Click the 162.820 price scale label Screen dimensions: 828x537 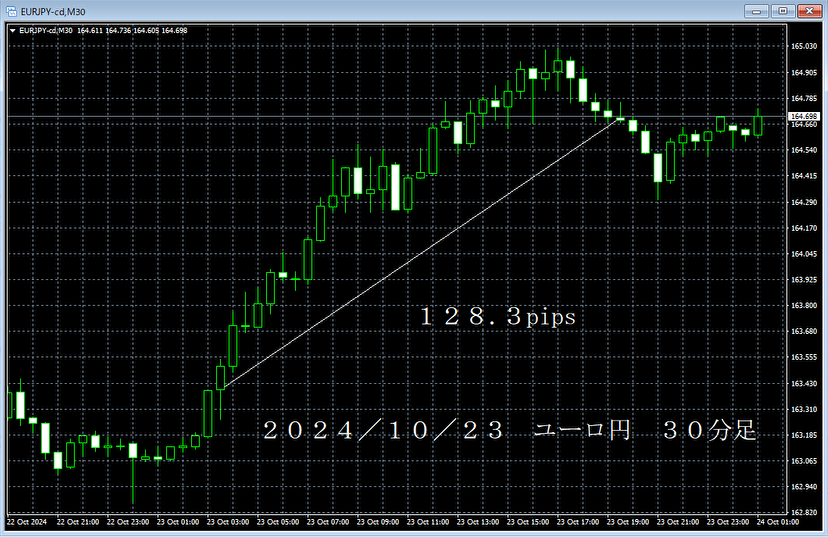(x=804, y=512)
